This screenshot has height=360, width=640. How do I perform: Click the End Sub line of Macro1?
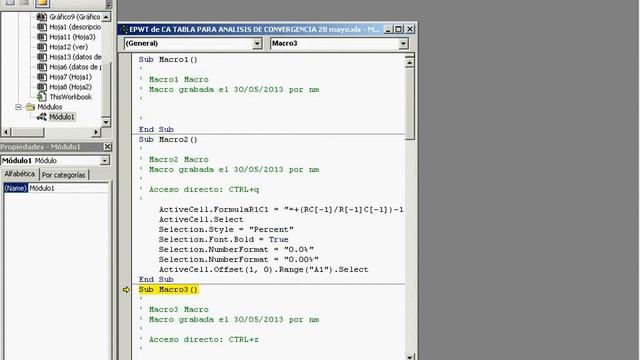tap(156, 129)
